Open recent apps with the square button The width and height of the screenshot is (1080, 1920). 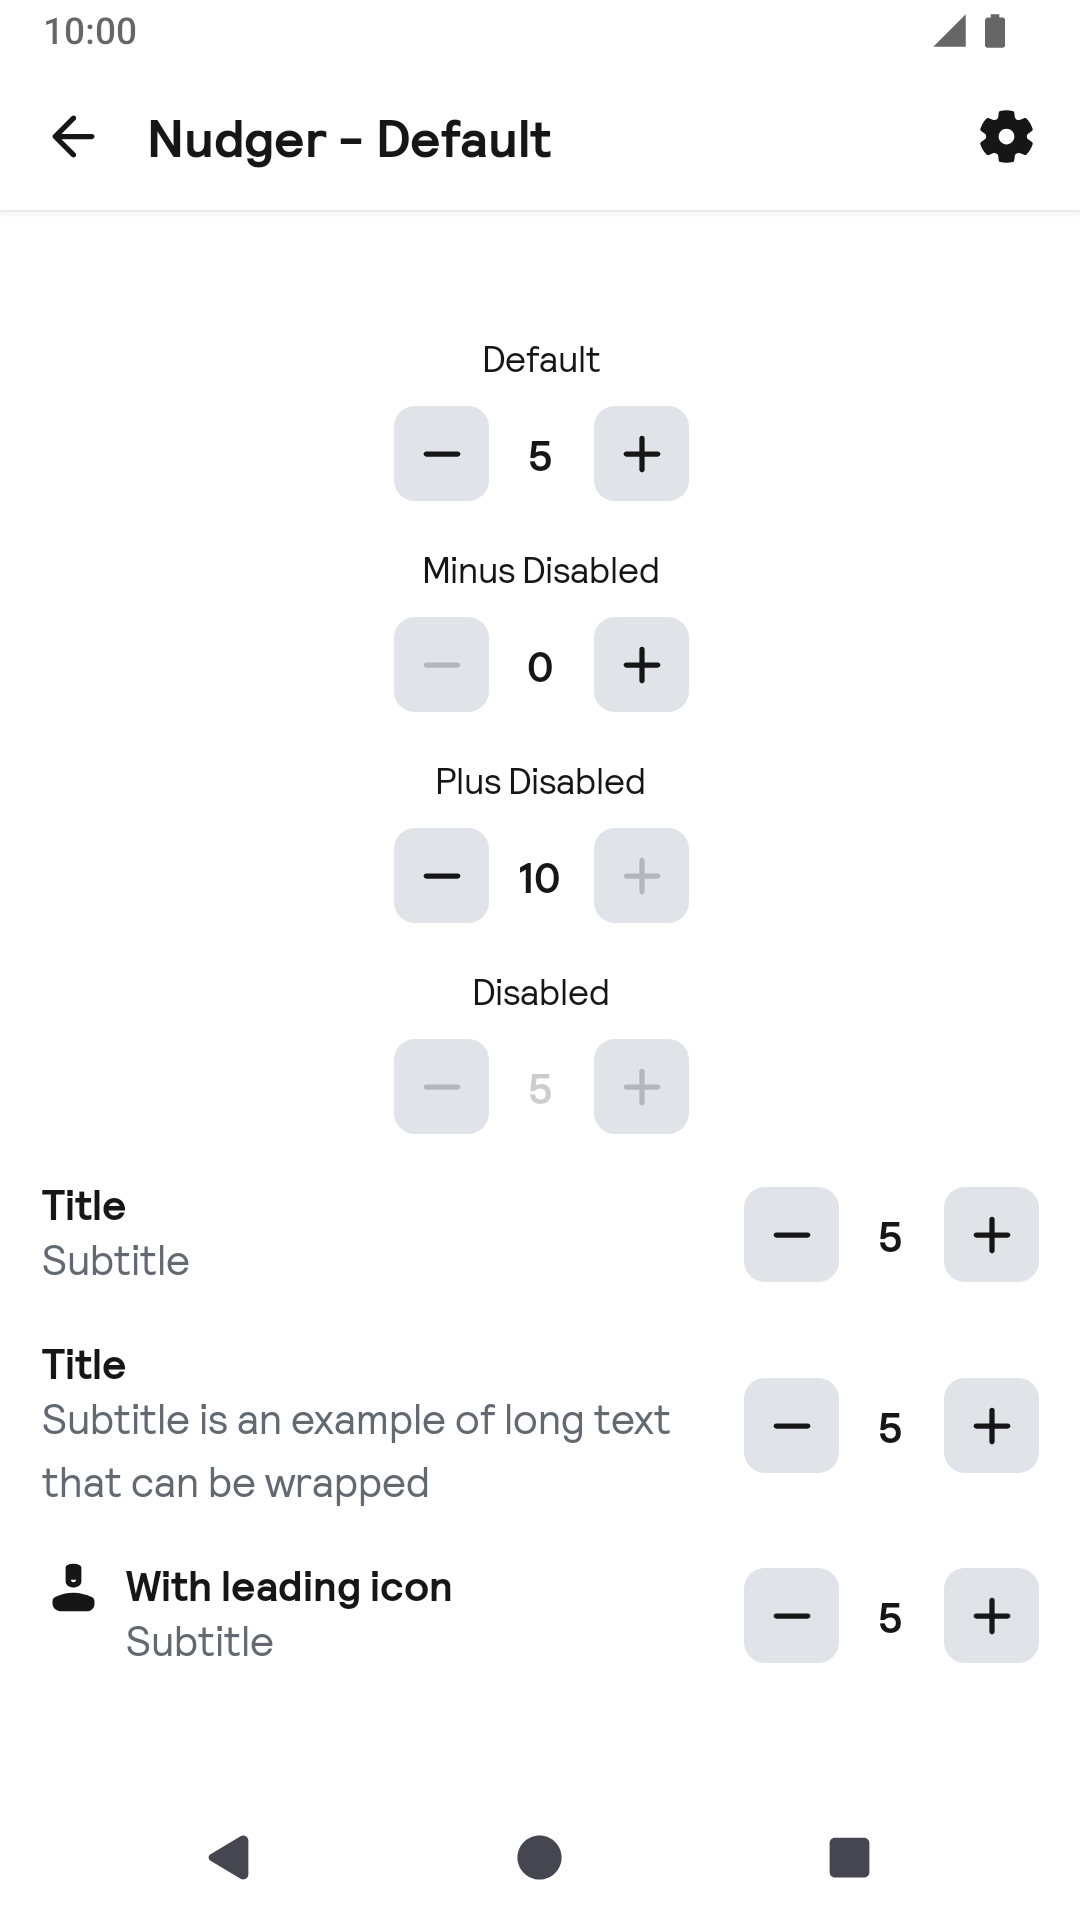[849, 1858]
